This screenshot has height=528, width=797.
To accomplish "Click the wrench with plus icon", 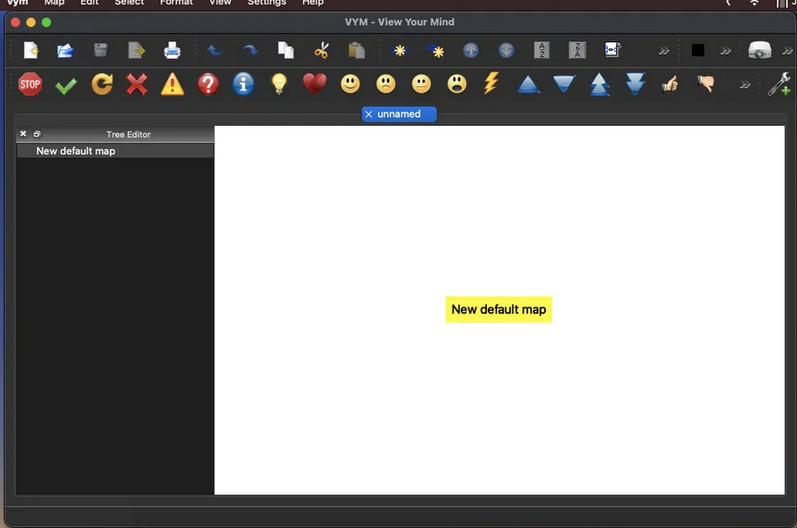I will pyautogui.click(x=779, y=84).
